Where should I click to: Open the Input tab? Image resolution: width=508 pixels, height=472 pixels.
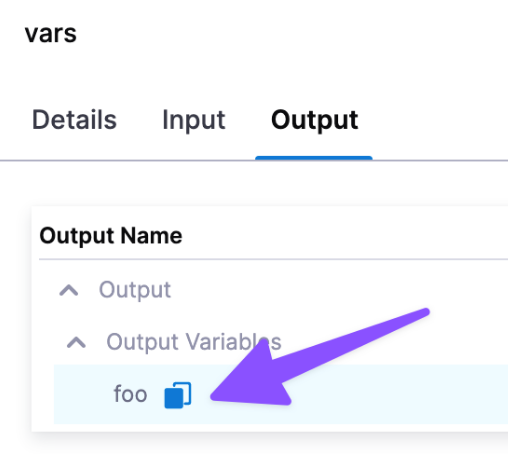coord(194,120)
